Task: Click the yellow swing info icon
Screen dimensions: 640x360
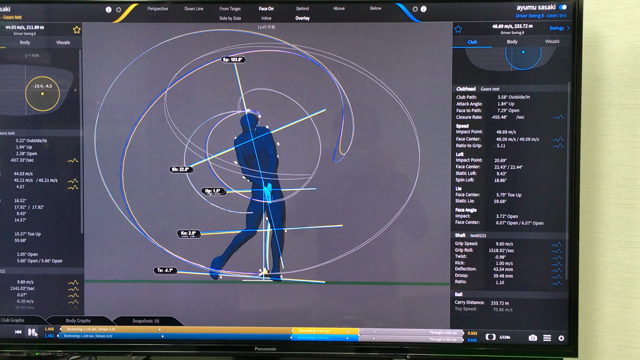Action: (x=109, y=9)
